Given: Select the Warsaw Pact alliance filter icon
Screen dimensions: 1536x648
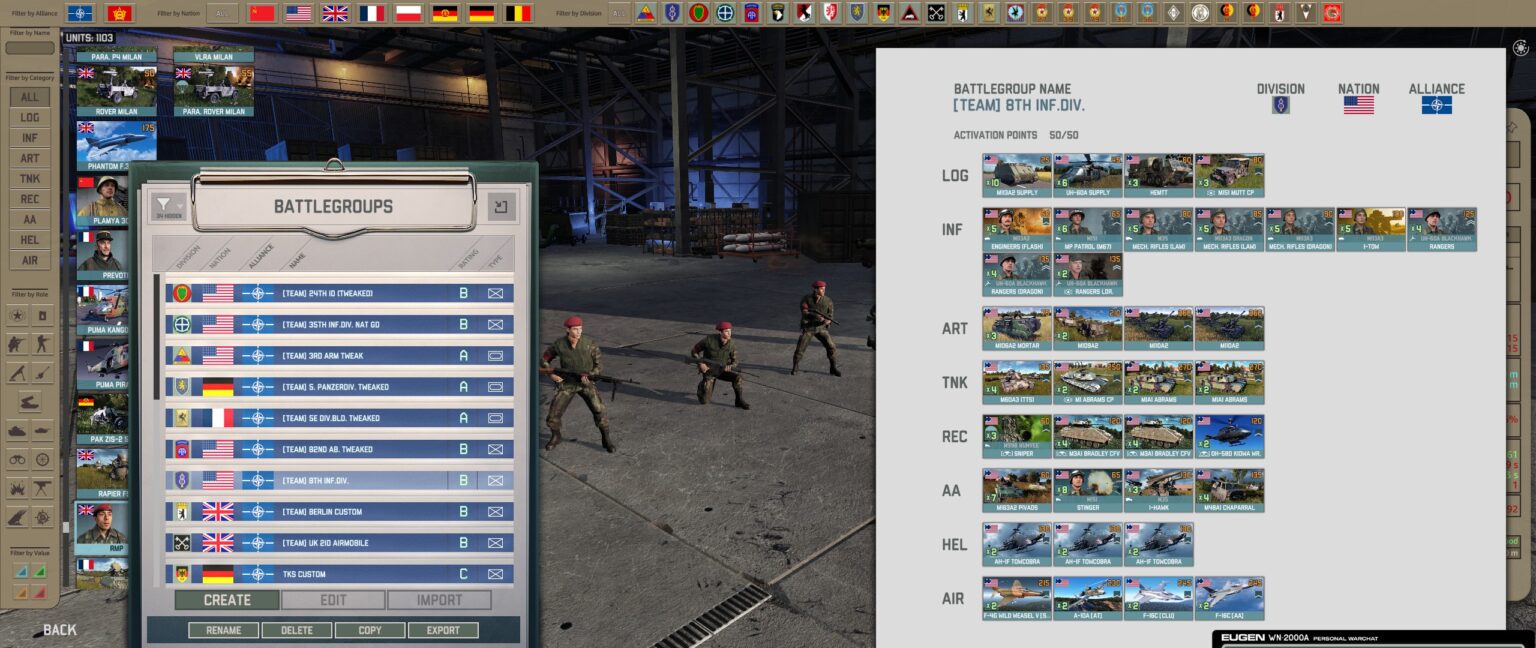Looking at the screenshot, I should coord(119,14).
